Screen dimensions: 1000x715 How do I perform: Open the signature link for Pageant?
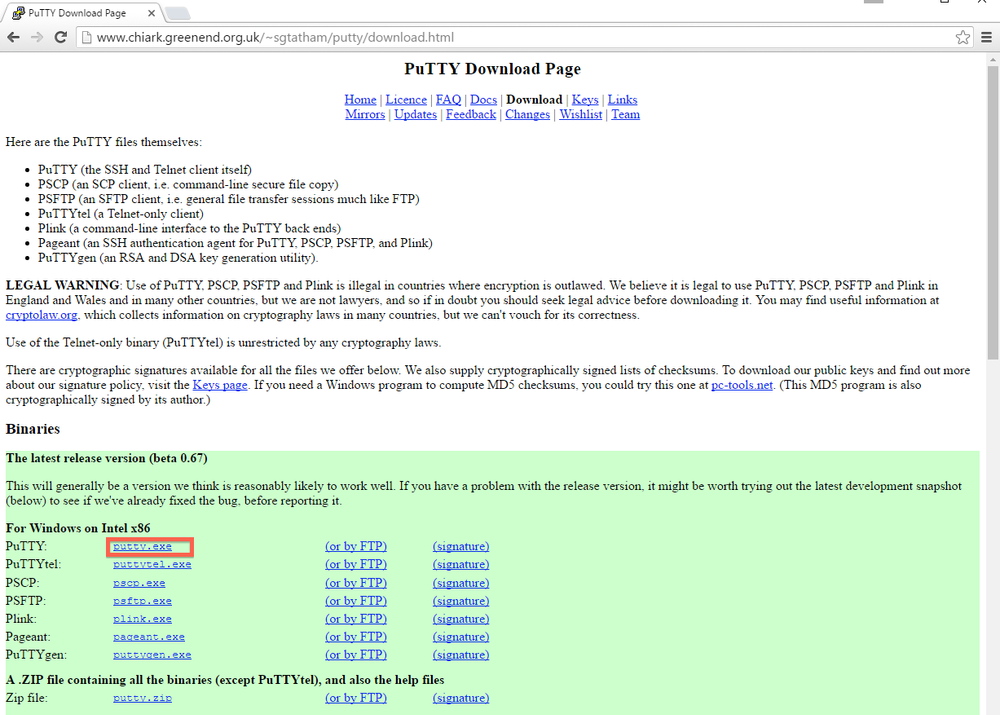pyautogui.click(x=461, y=636)
